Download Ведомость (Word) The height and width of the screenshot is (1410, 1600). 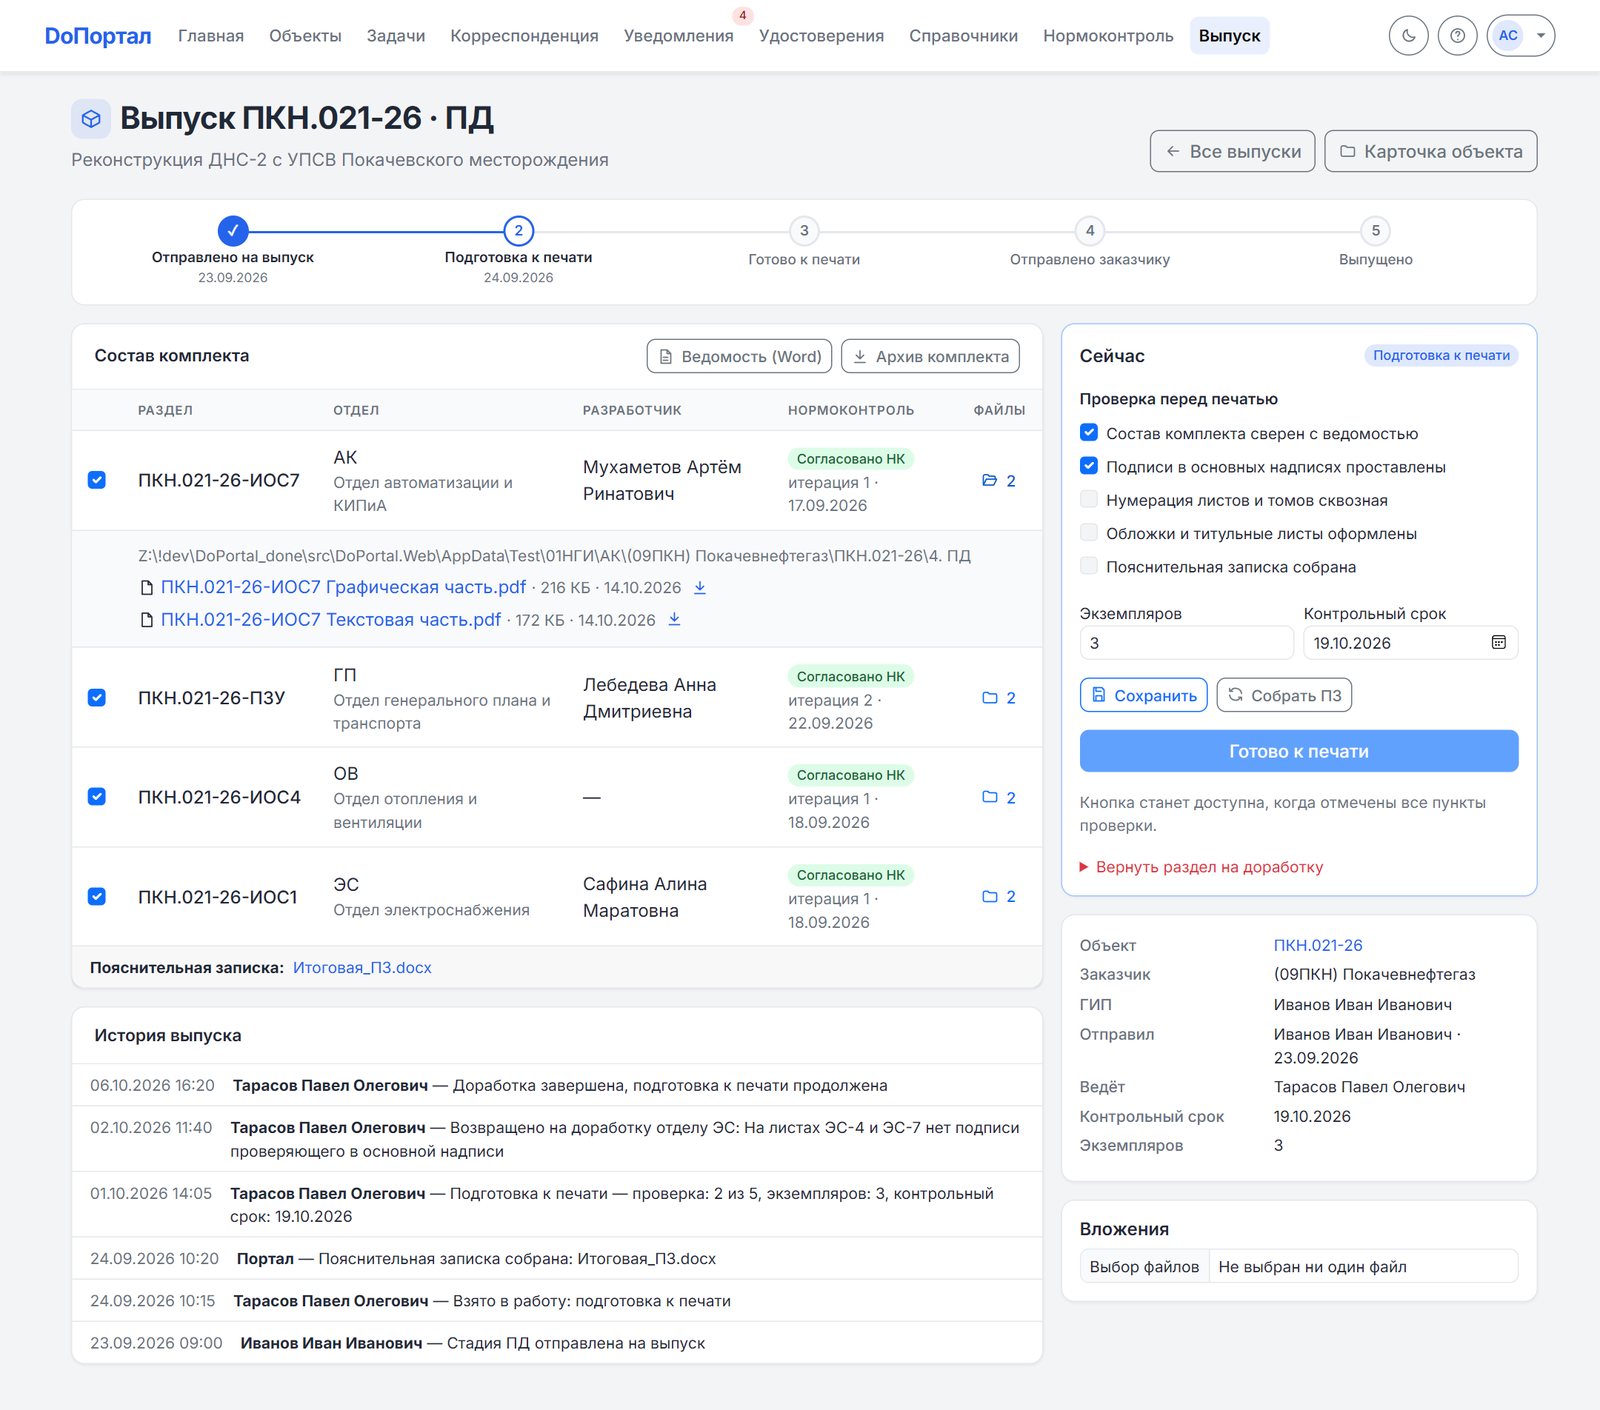(x=739, y=356)
